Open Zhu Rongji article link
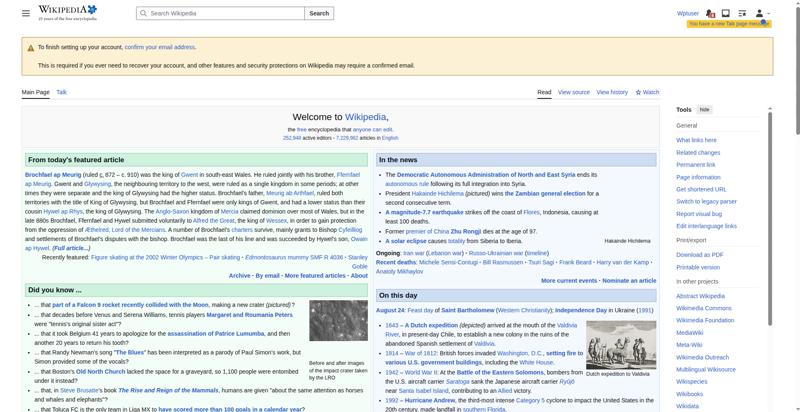Image resolution: width=800 pixels, height=412 pixels. point(465,231)
